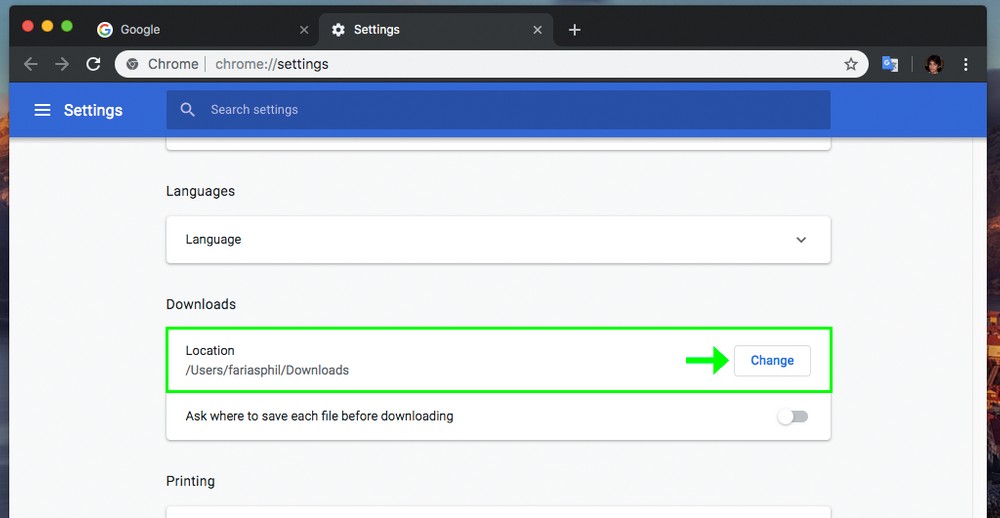Open Chrome's three-dot menu
This screenshot has width=1000, height=518.
[x=965, y=64]
